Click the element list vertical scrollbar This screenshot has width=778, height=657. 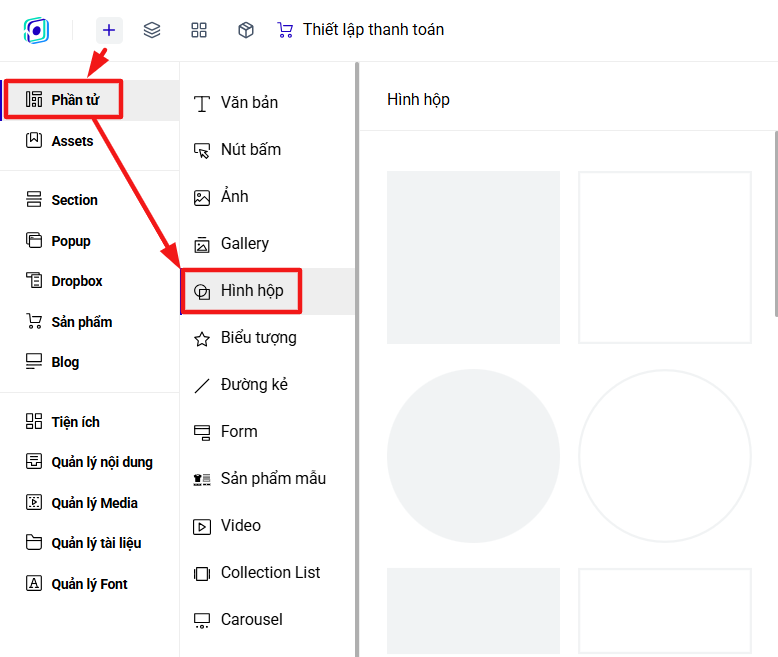(357, 359)
